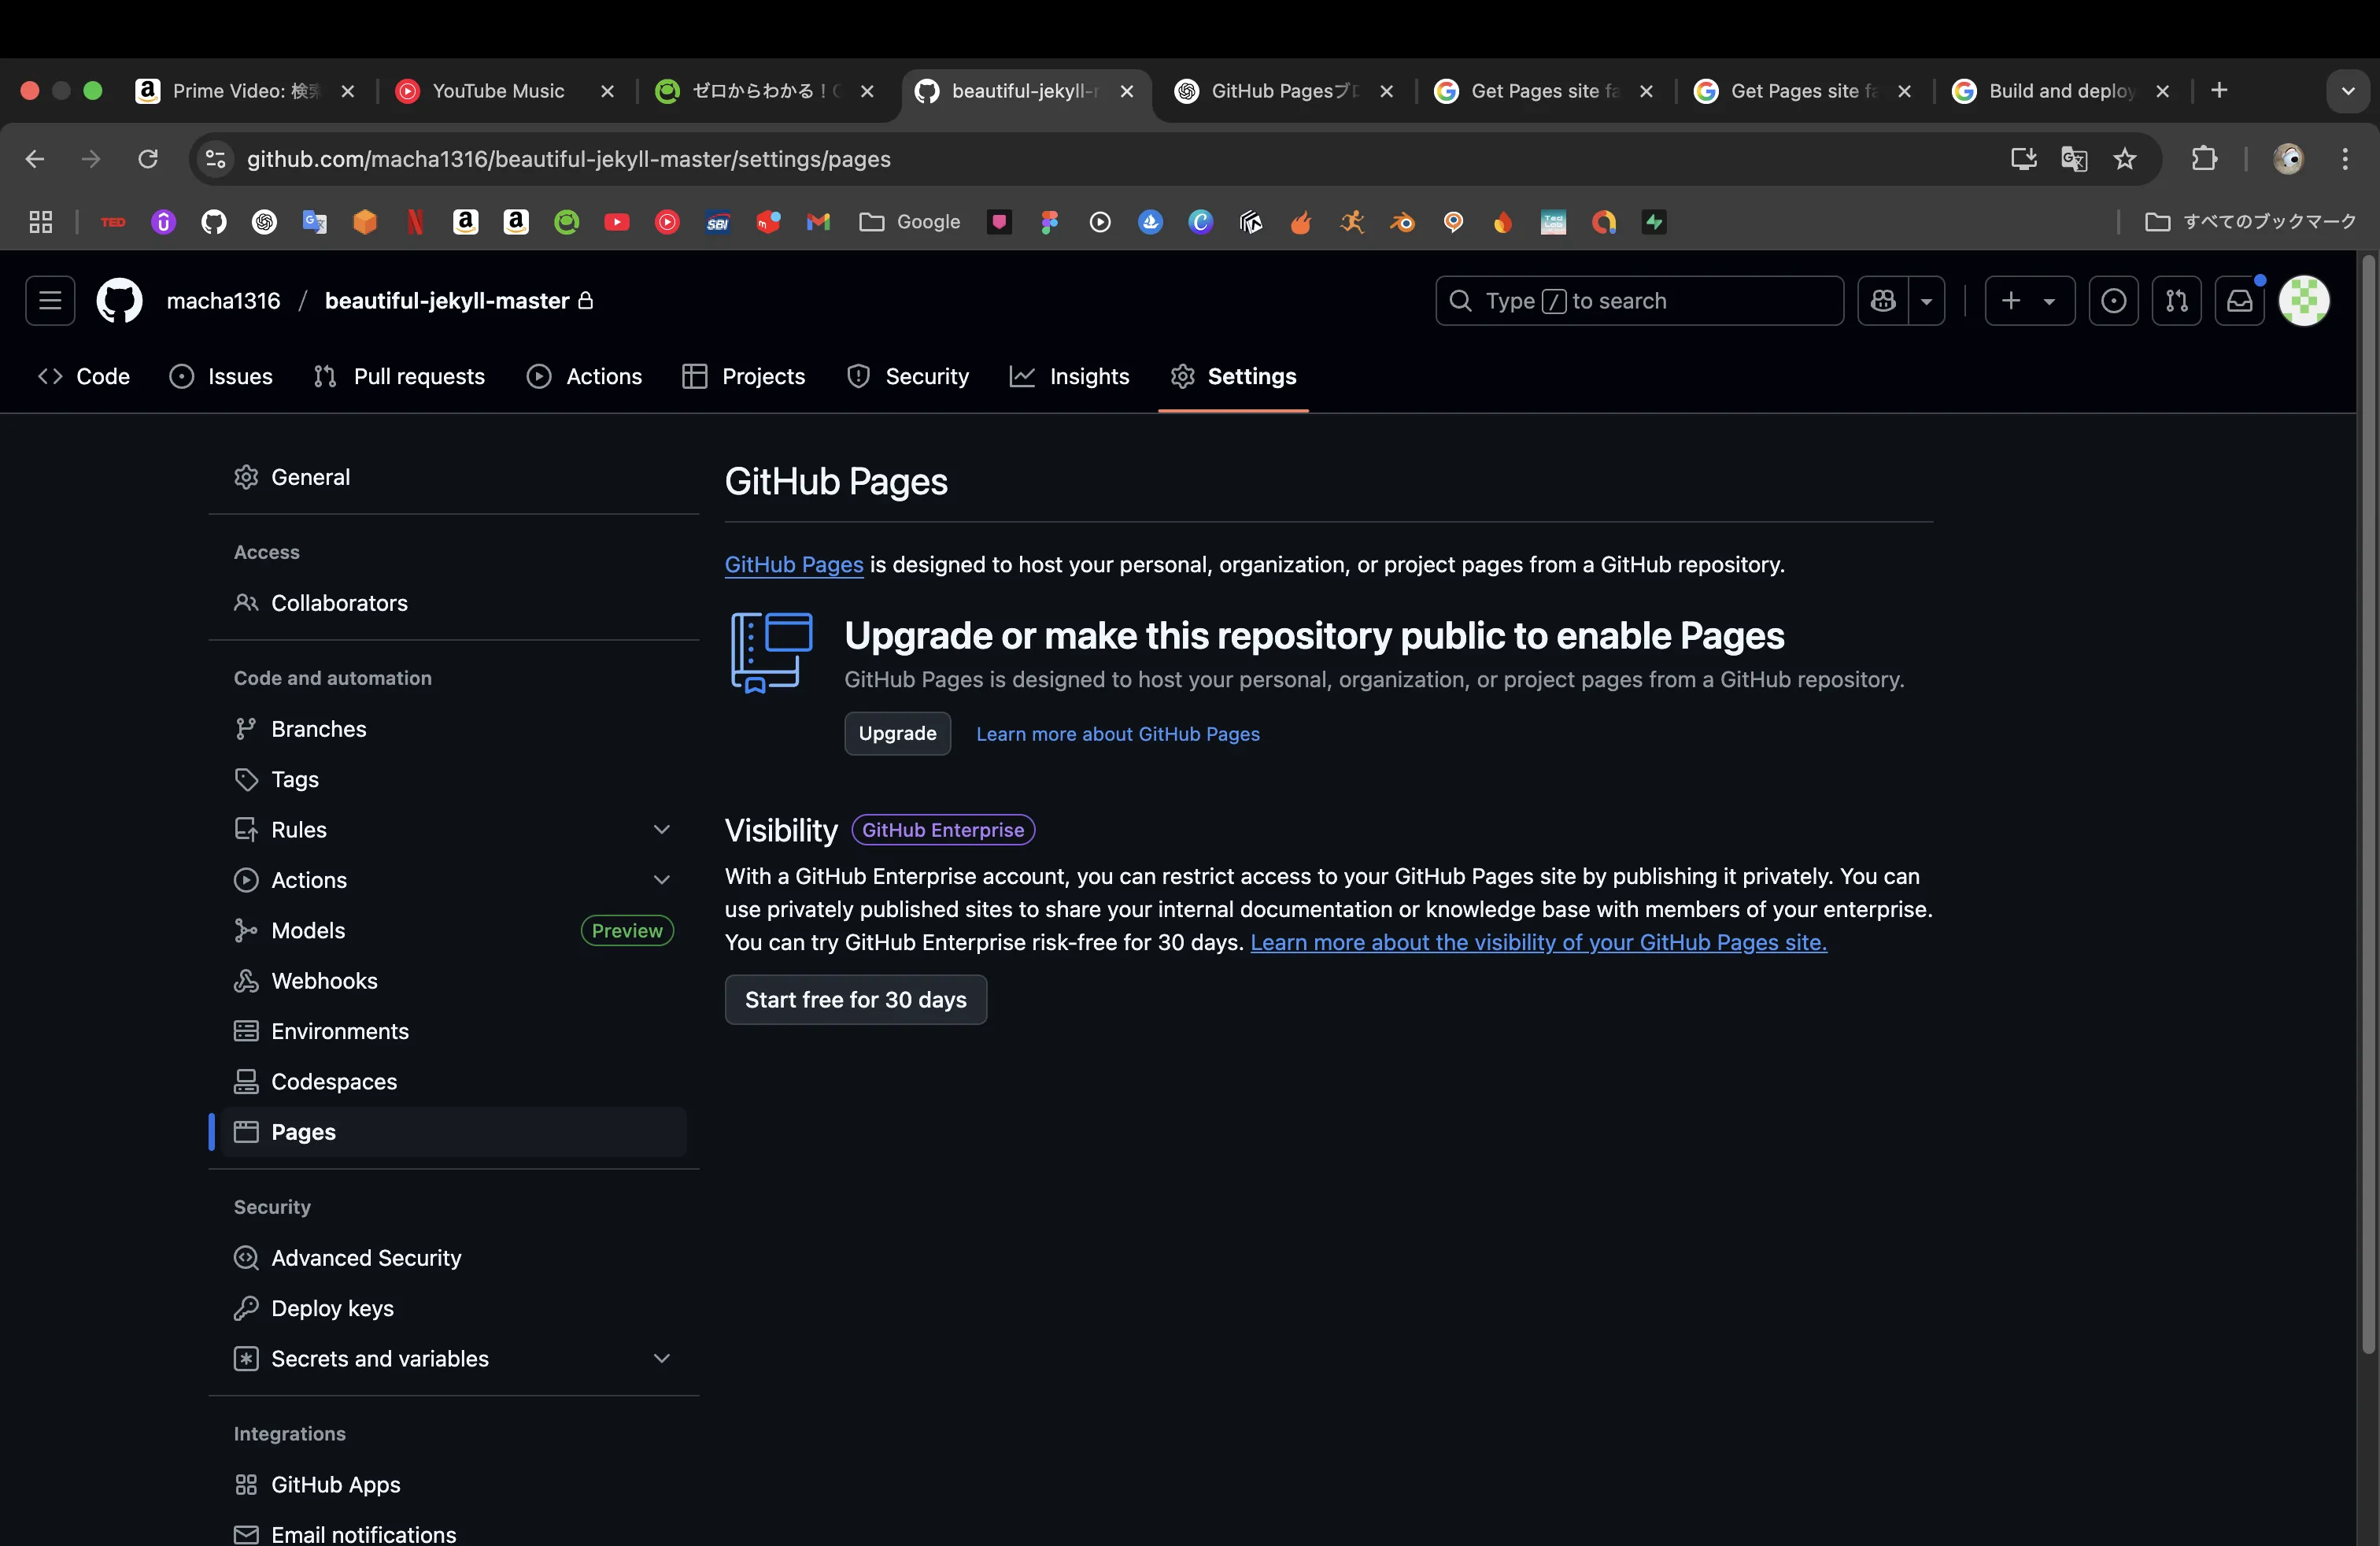Open the Copilot dropdown arrow
Viewport: 2380px width, 1546px height.
[x=1926, y=301]
